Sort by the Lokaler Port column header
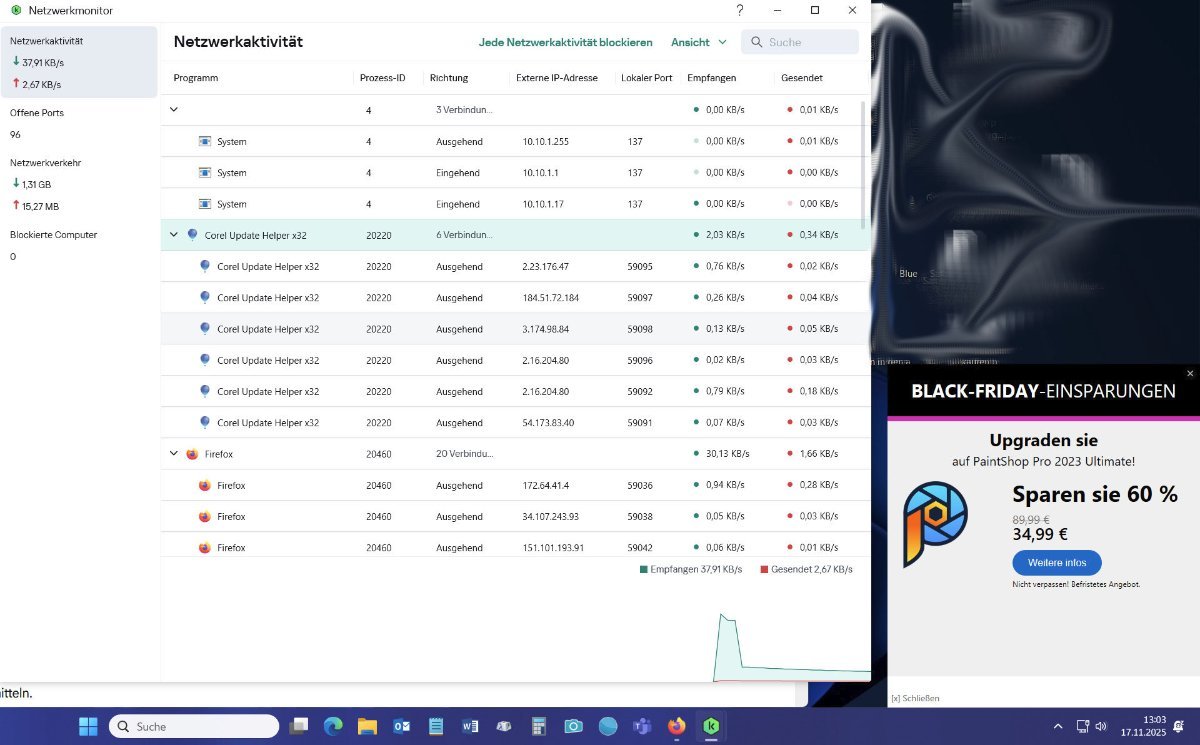The width and height of the screenshot is (1200, 745). tap(646, 77)
